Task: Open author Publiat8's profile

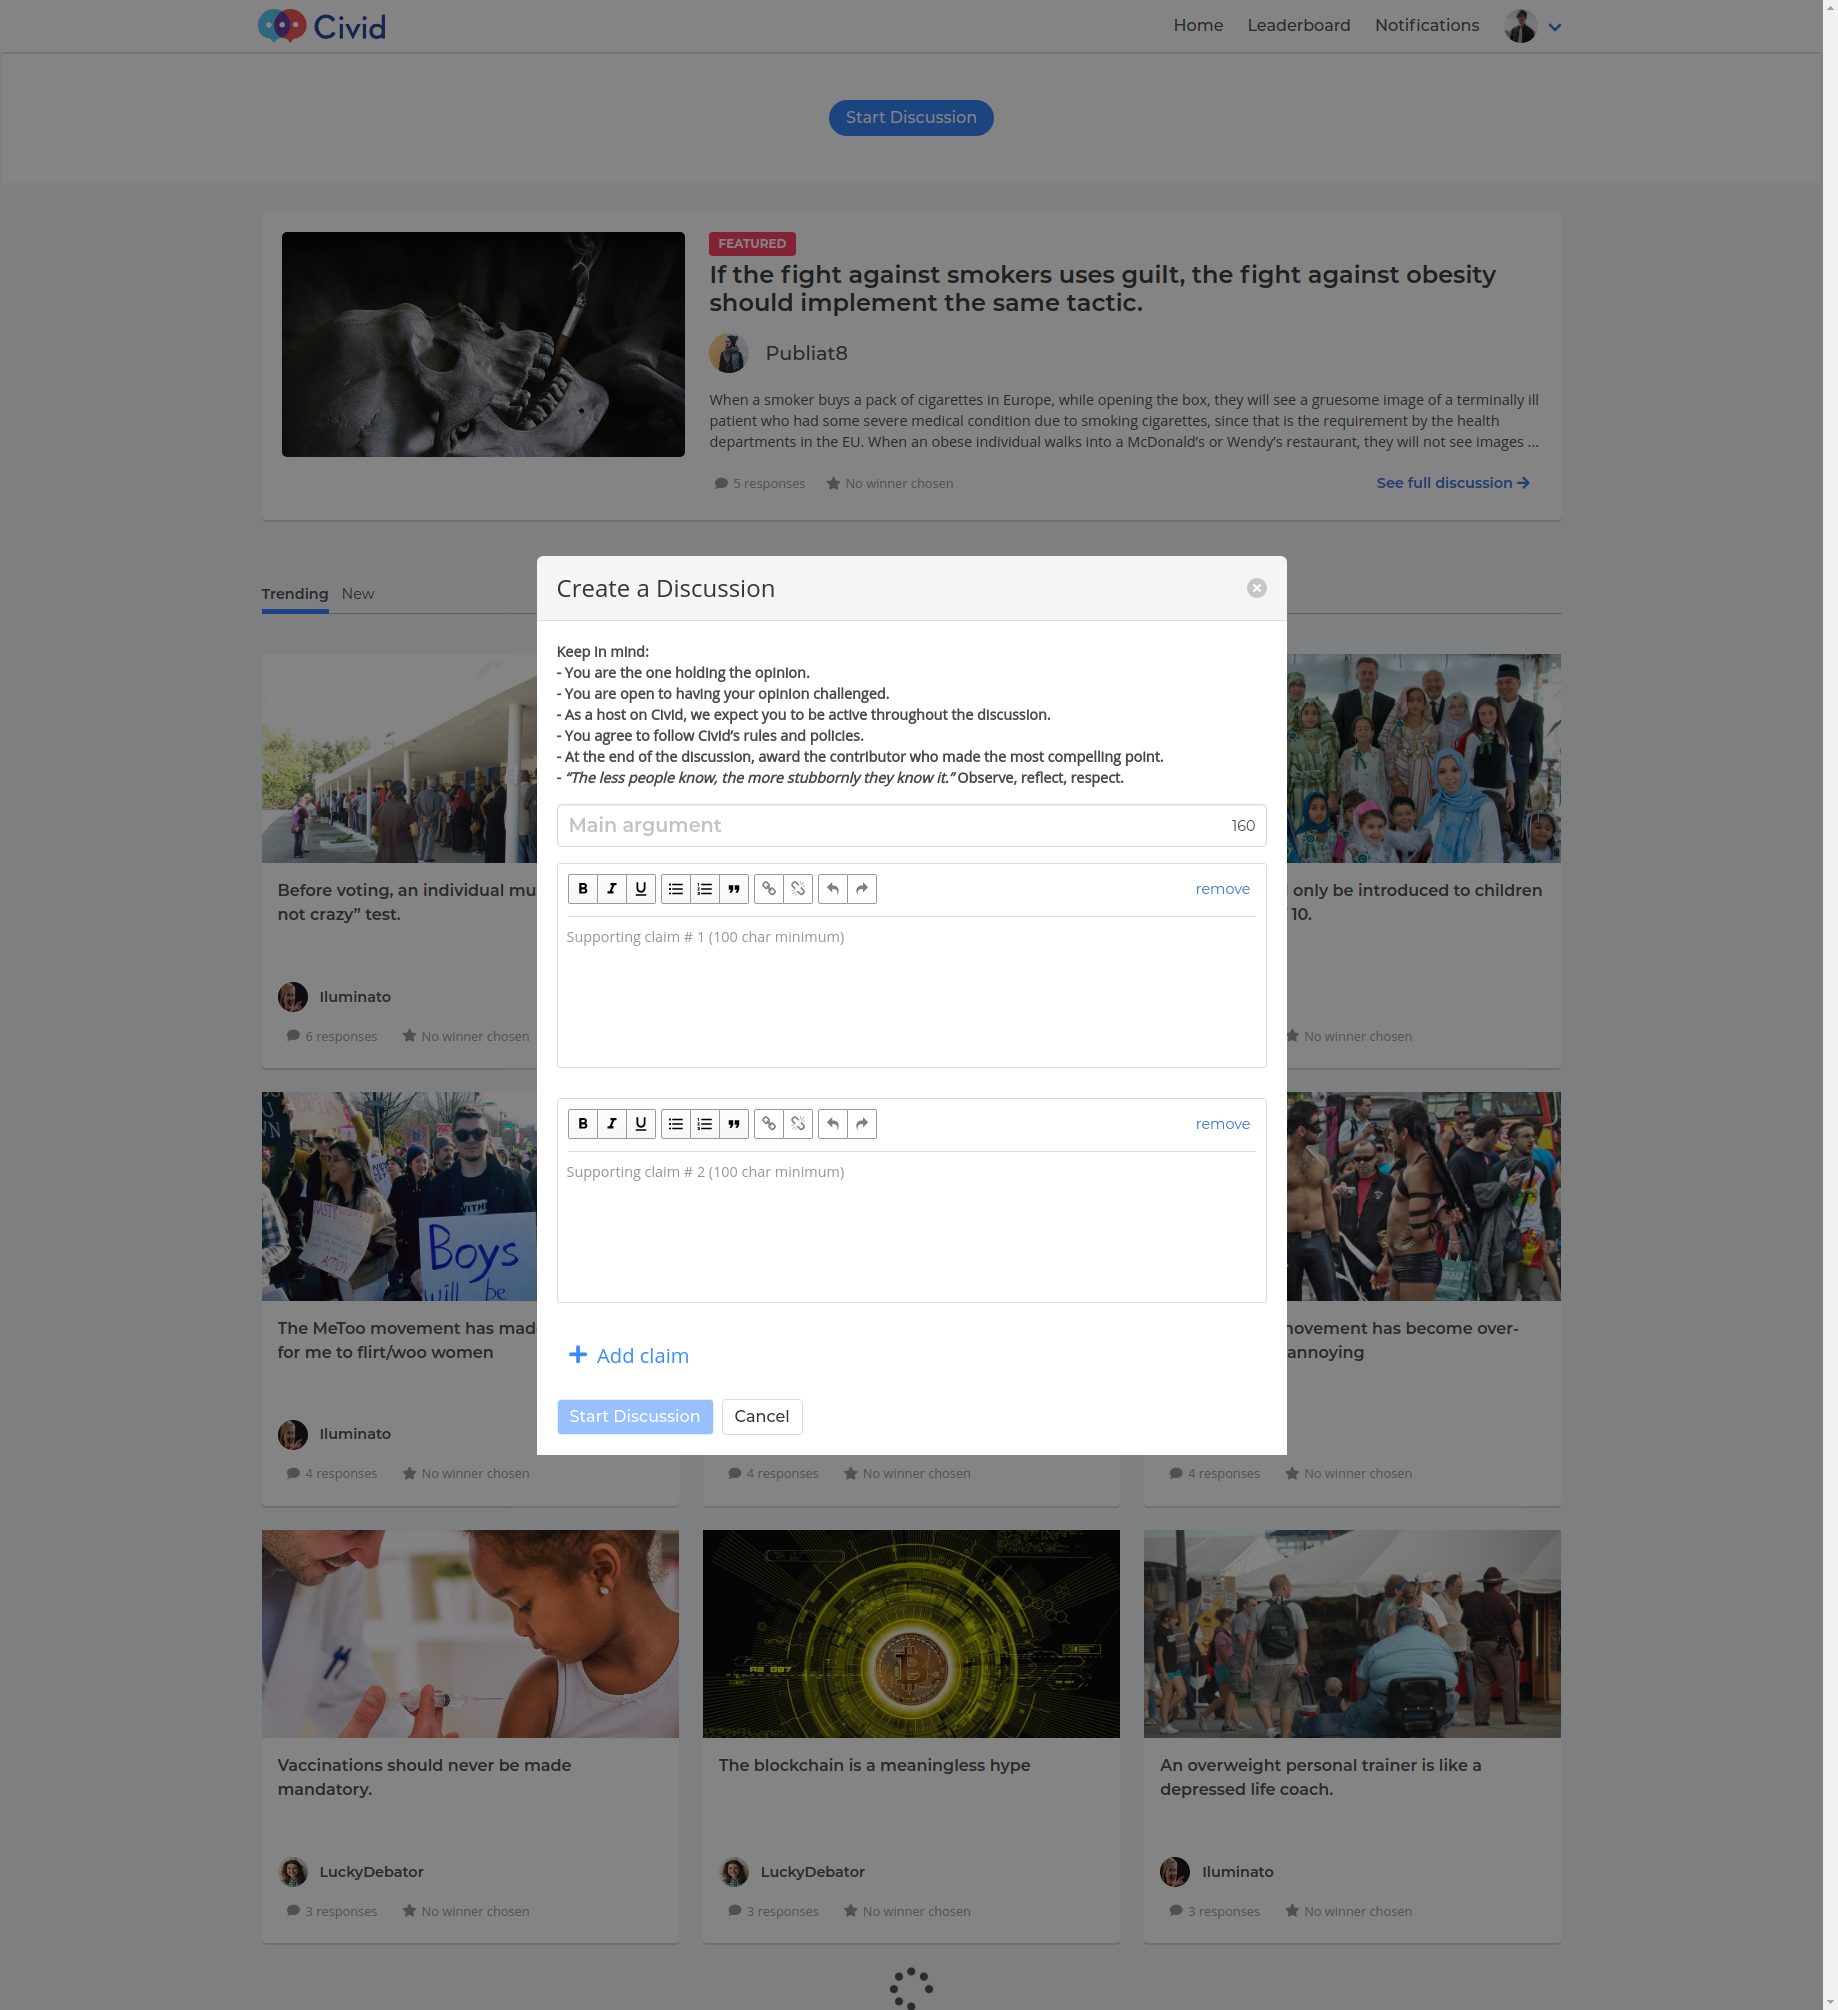Action: [806, 354]
